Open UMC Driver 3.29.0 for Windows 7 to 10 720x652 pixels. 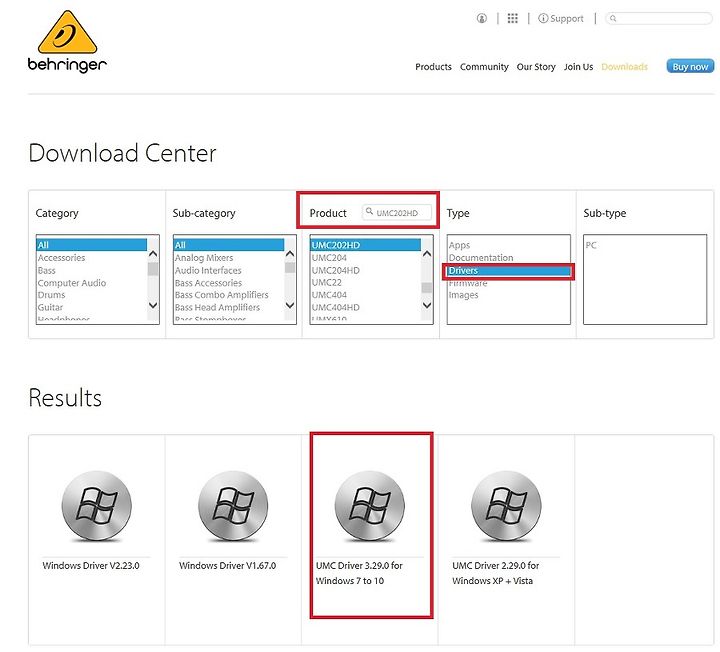359,573
